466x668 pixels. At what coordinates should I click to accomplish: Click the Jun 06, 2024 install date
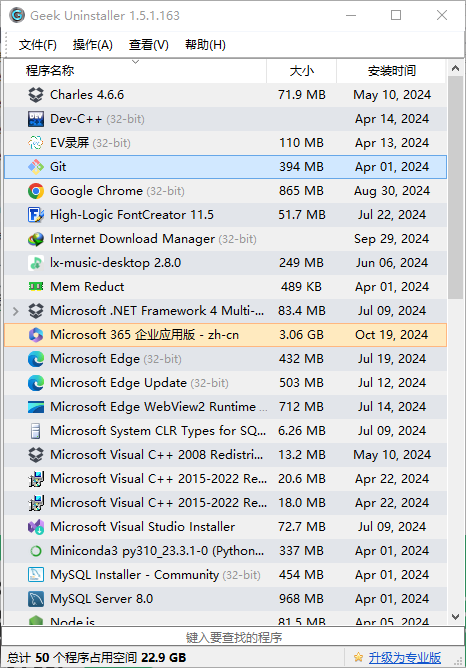pos(391,263)
